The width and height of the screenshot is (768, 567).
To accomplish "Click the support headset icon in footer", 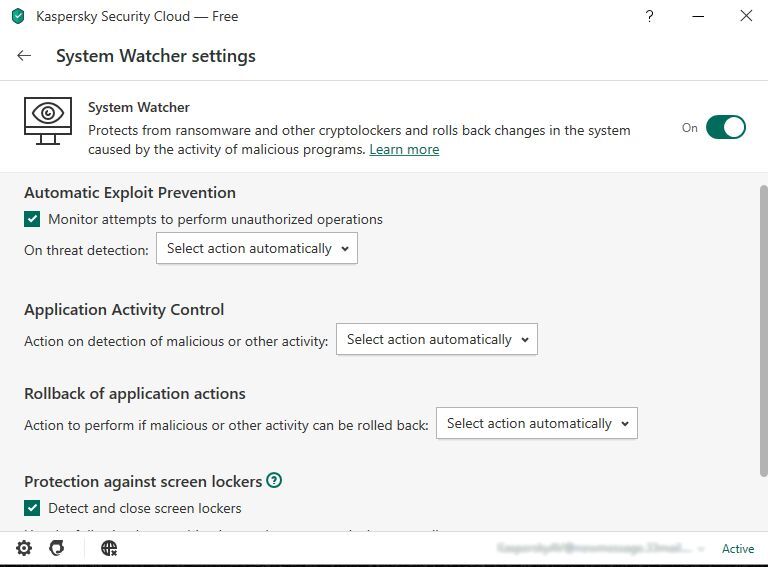I will (57, 548).
